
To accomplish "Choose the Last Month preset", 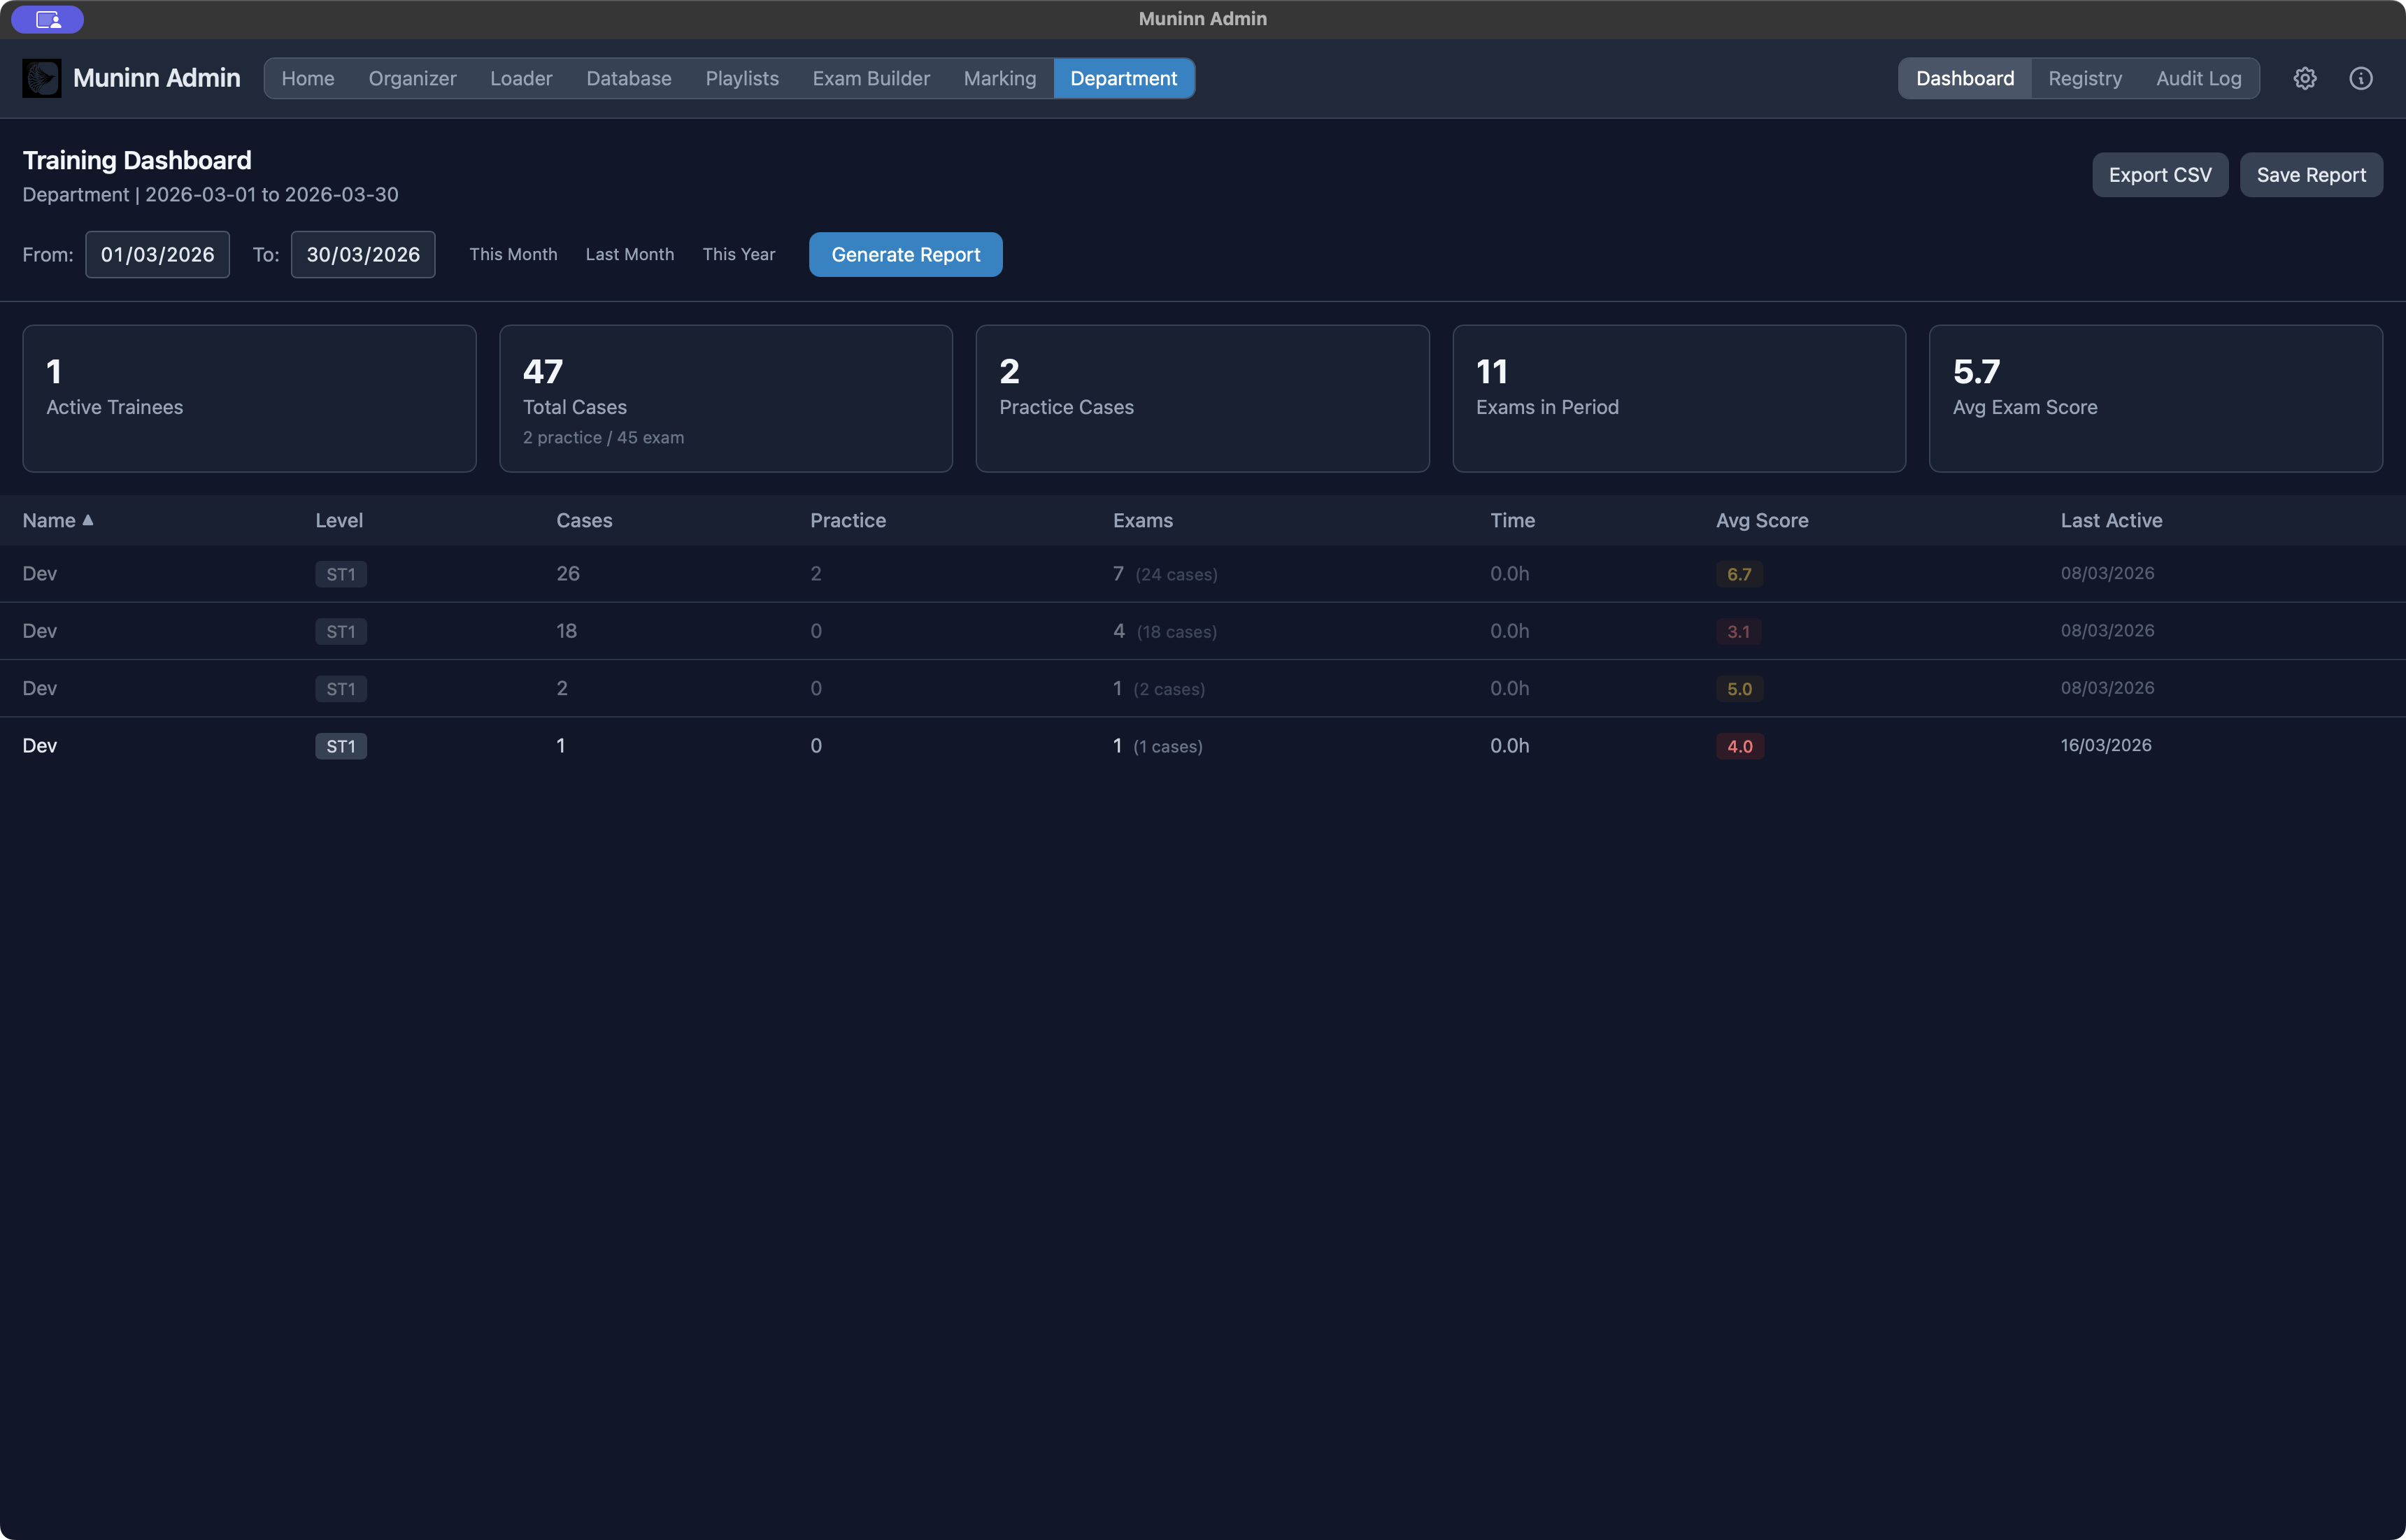I will tap(630, 255).
